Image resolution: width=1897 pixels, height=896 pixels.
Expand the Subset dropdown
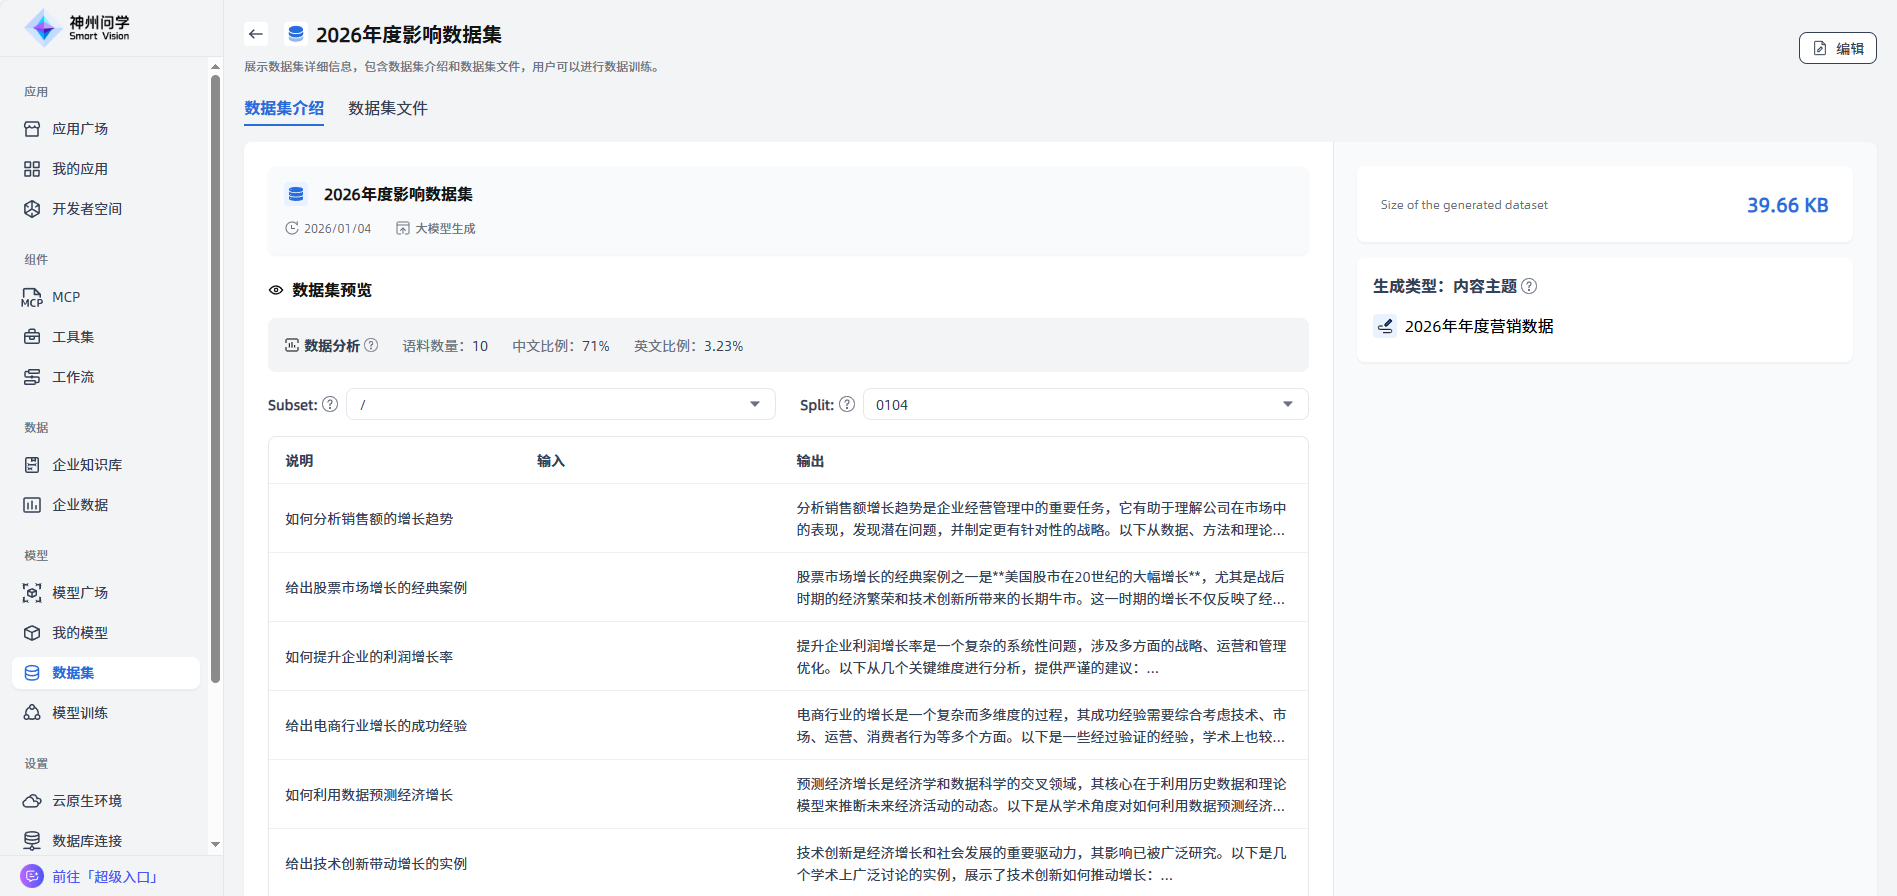click(x=560, y=404)
